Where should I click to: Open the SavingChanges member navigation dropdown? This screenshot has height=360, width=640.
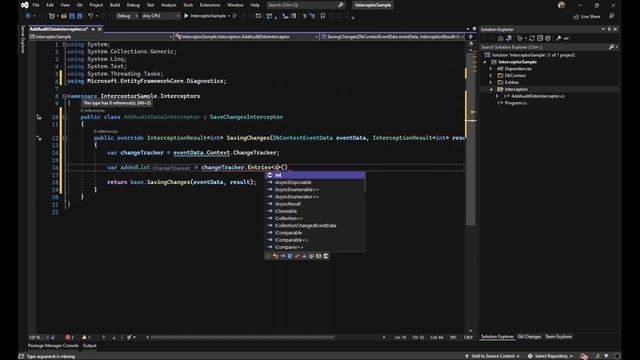click(x=392, y=37)
